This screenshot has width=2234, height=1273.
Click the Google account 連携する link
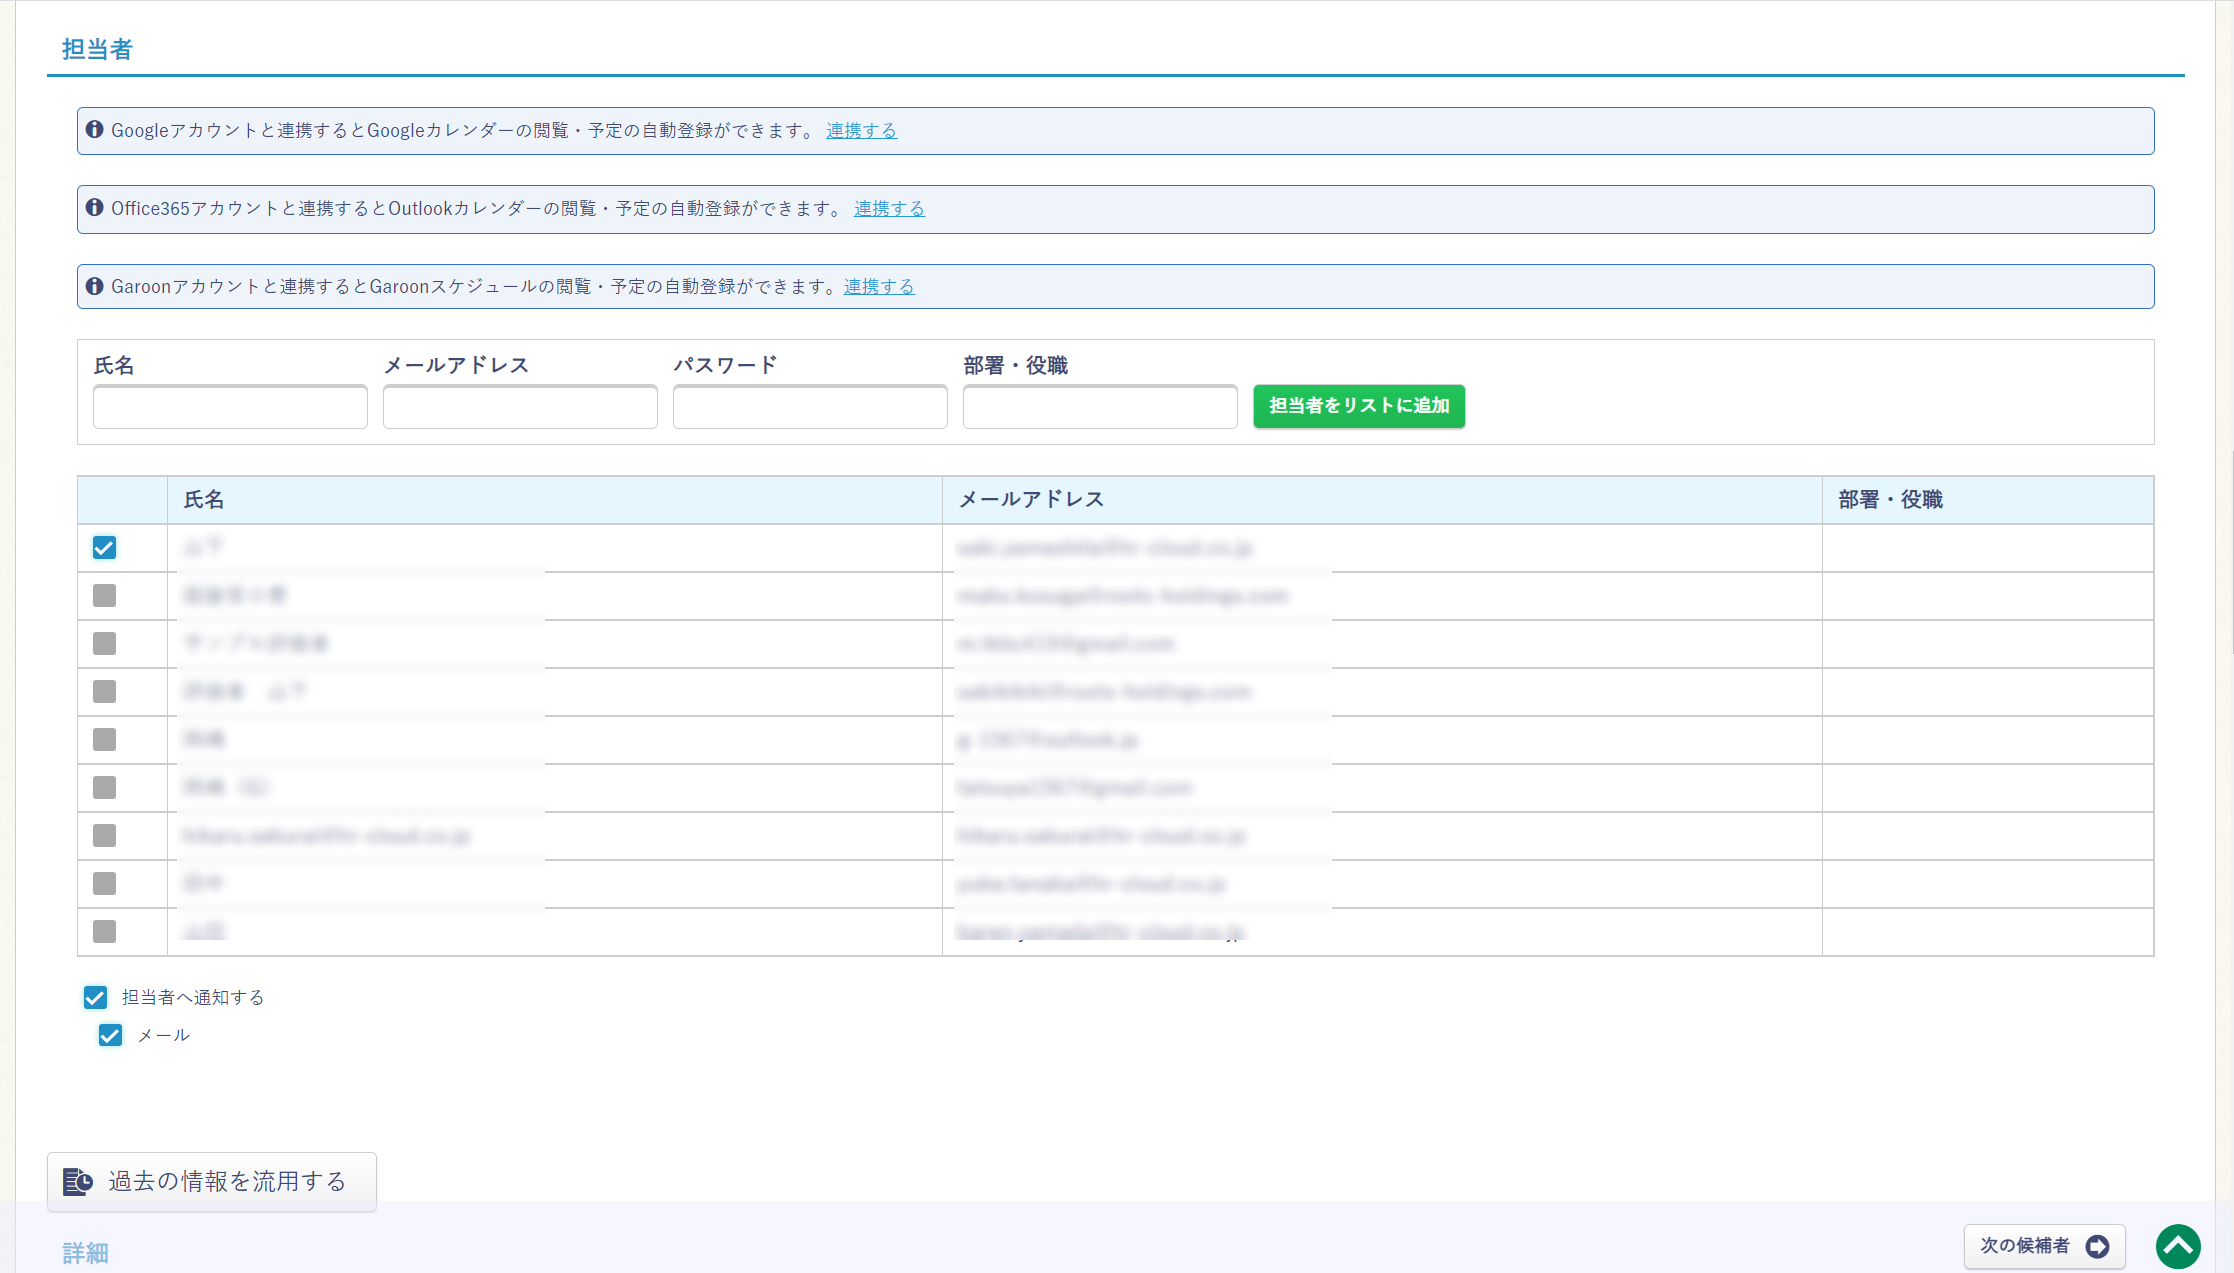point(861,130)
